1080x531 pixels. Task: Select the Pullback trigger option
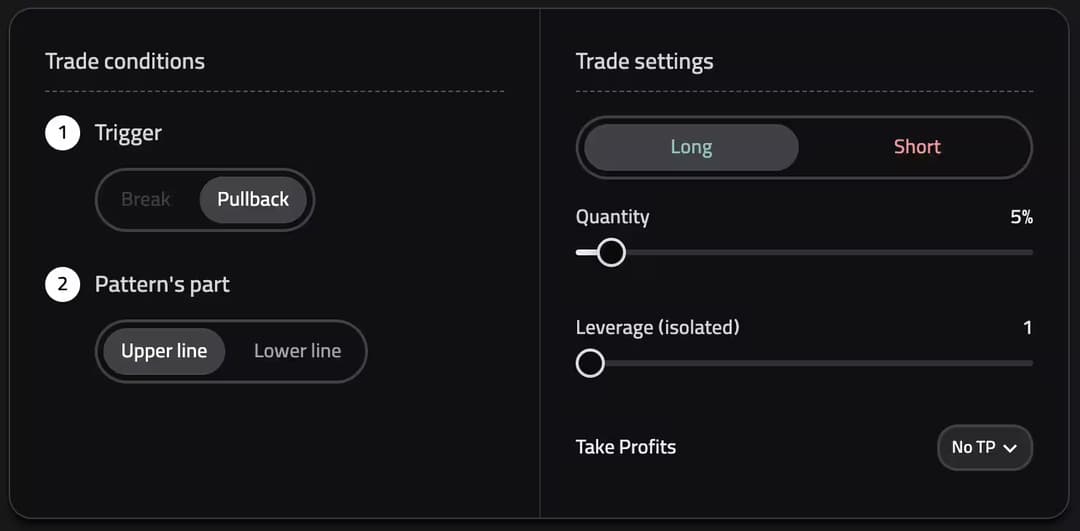pos(253,199)
